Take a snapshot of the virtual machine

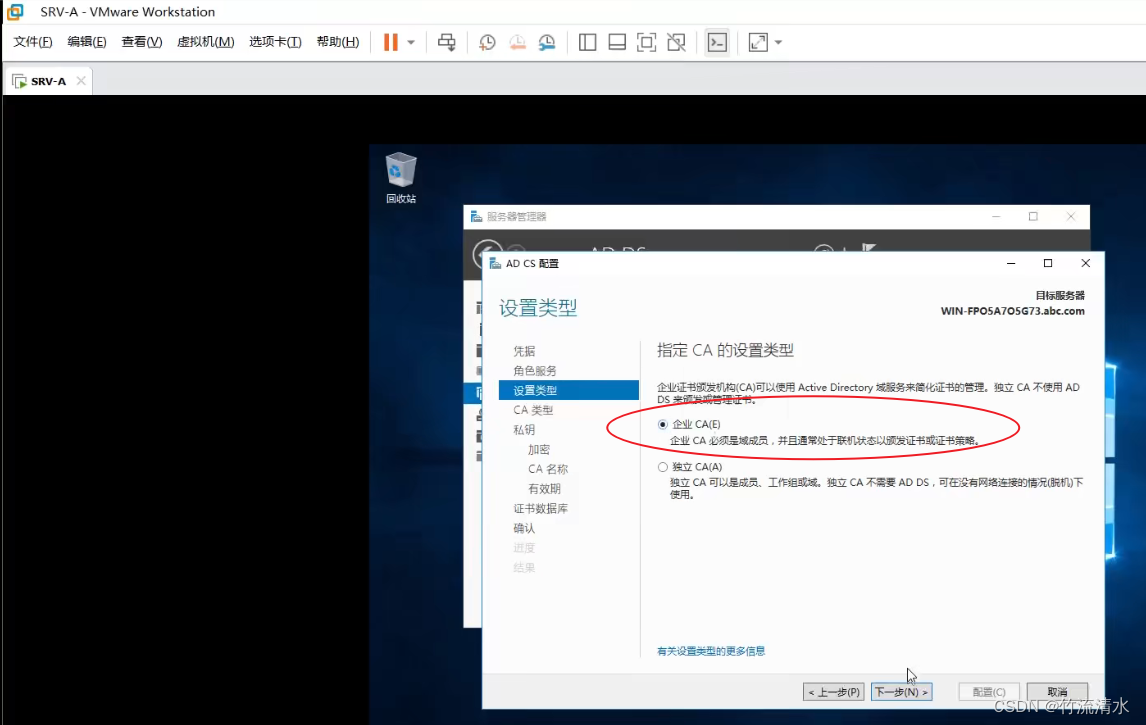click(487, 42)
